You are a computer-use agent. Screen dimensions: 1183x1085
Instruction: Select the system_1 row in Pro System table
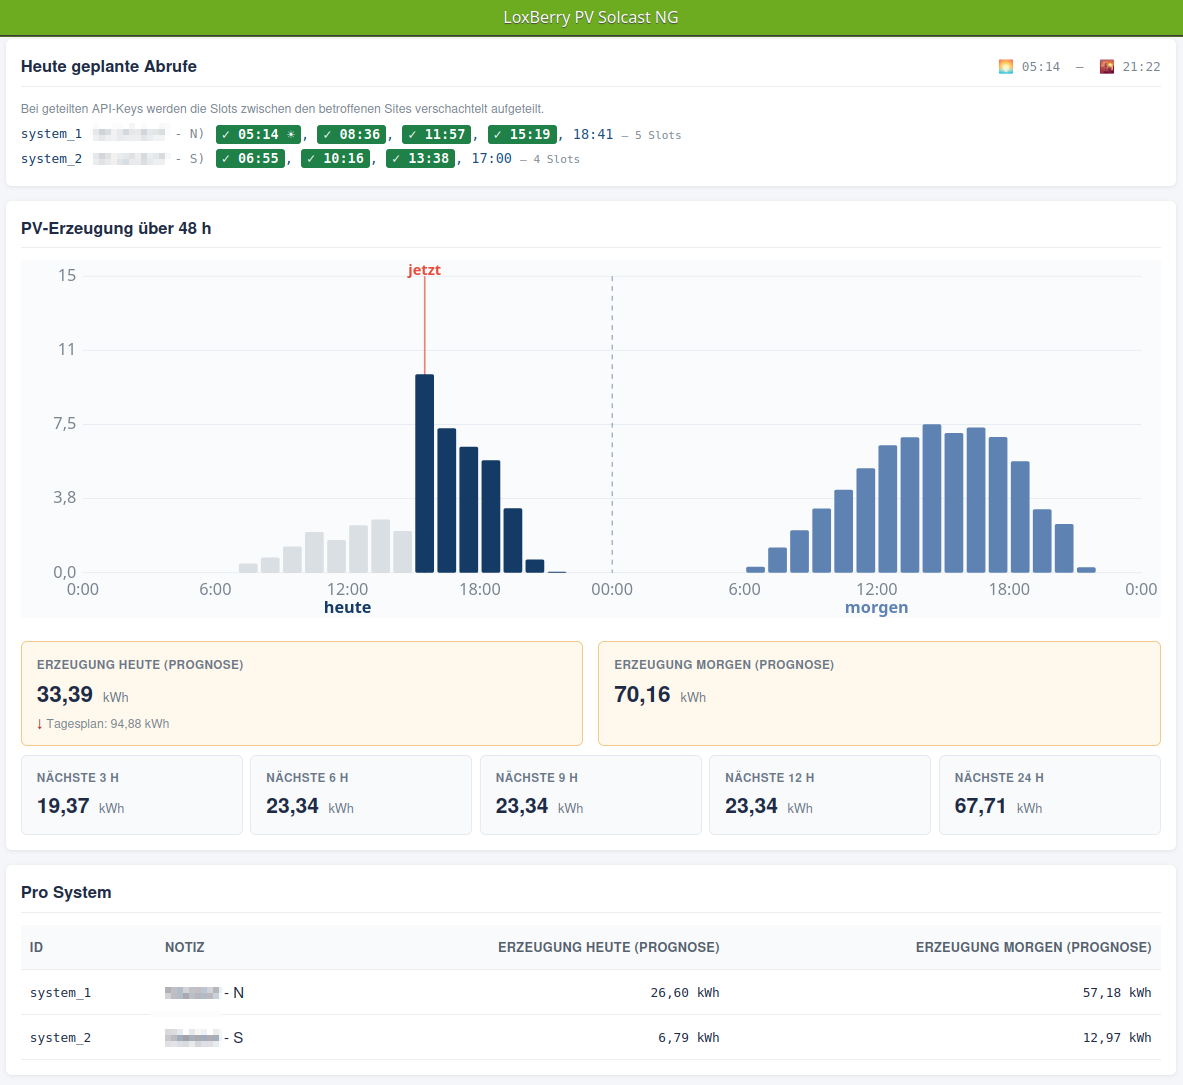(591, 992)
